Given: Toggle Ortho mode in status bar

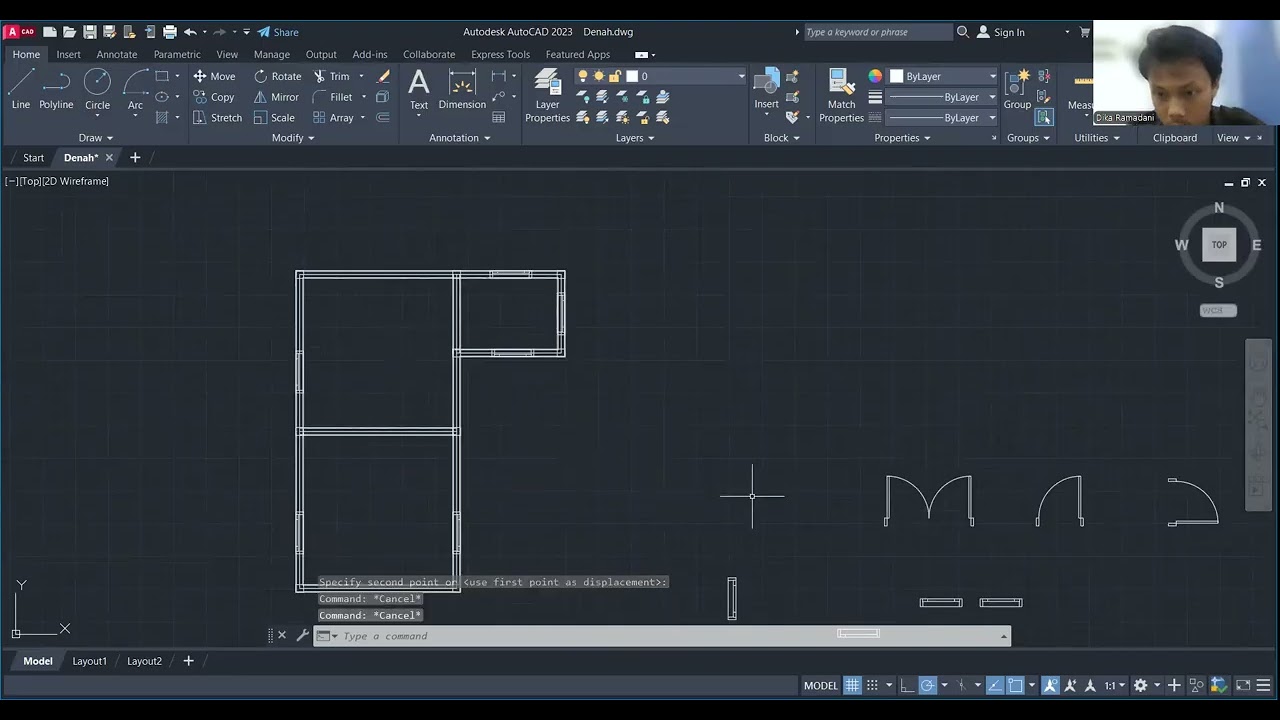Looking at the screenshot, I should click(x=907, y=685).
